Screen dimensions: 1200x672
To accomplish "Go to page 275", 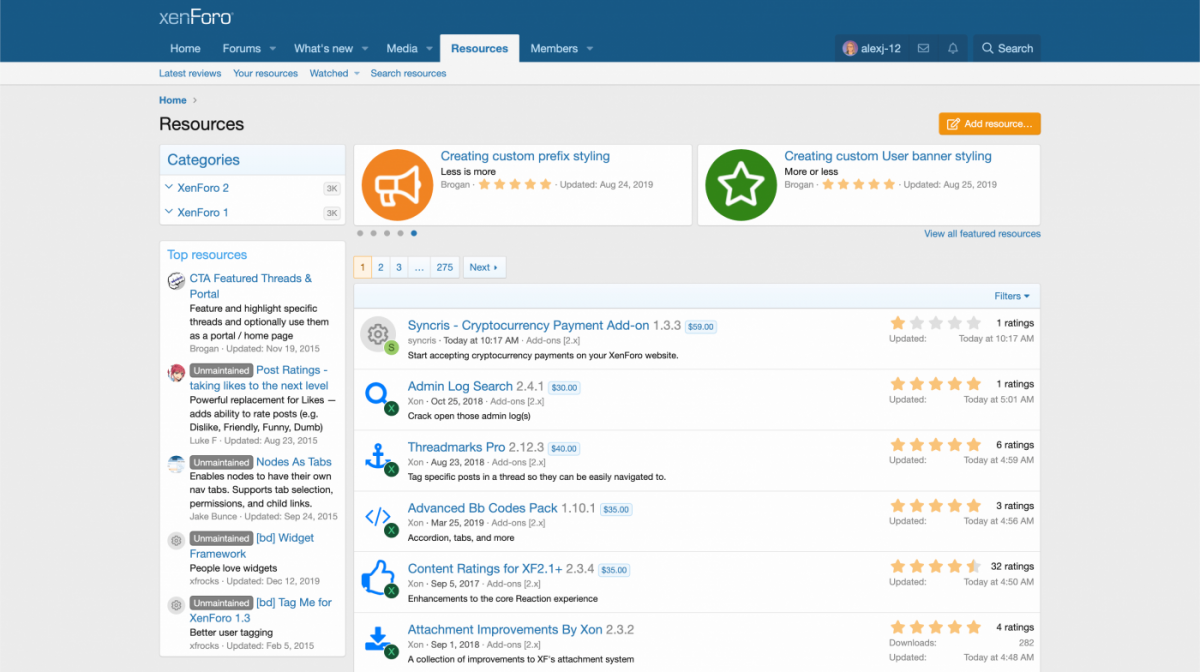I will (x=445, y=267).
